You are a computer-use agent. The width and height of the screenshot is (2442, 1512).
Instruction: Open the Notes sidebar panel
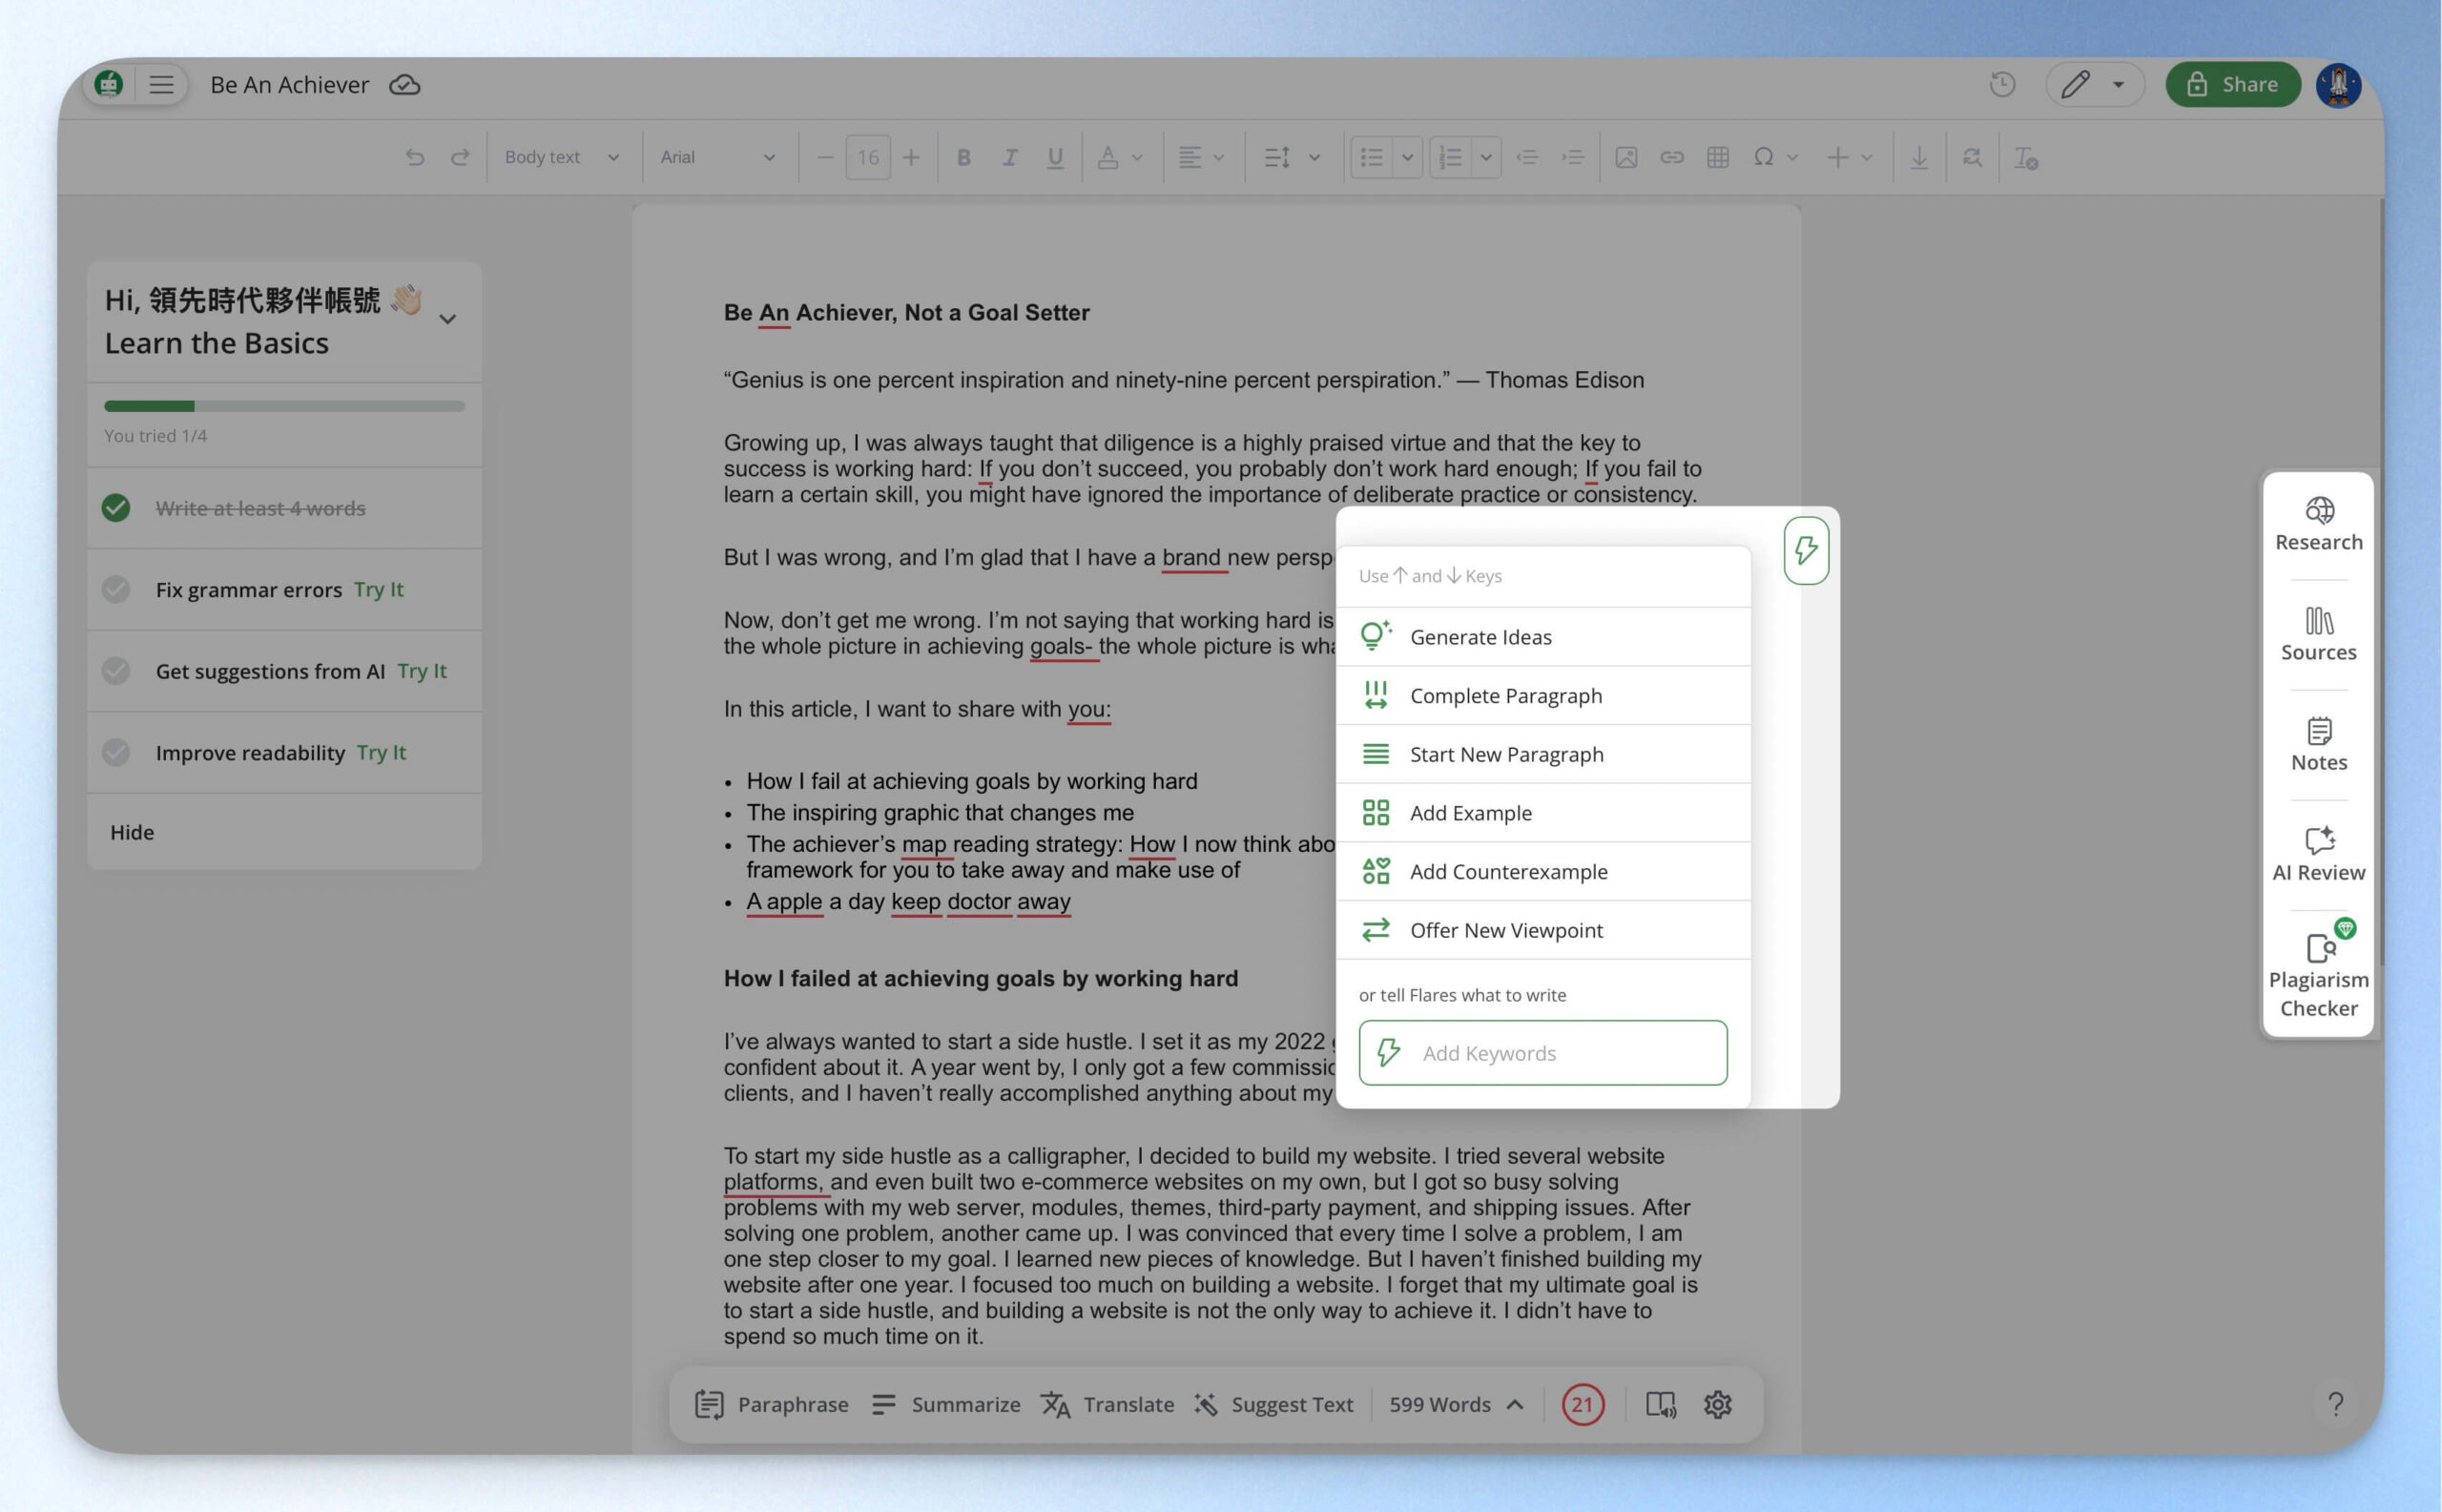point(2318,745)
